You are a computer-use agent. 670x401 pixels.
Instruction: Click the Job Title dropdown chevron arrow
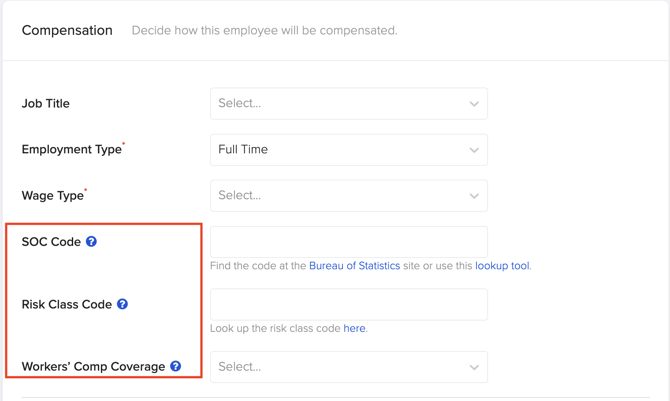474,104
